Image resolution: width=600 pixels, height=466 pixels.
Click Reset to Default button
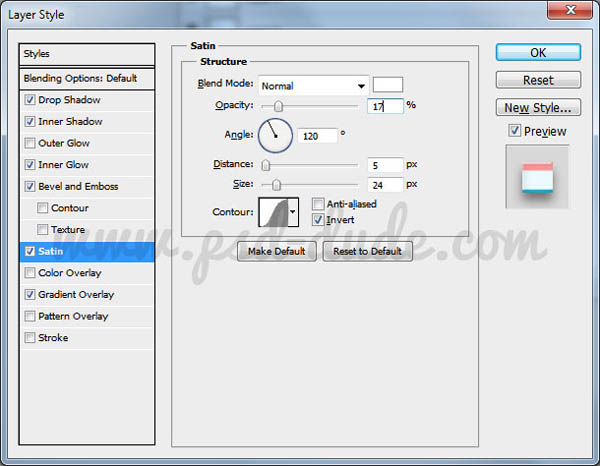(367, 251)
